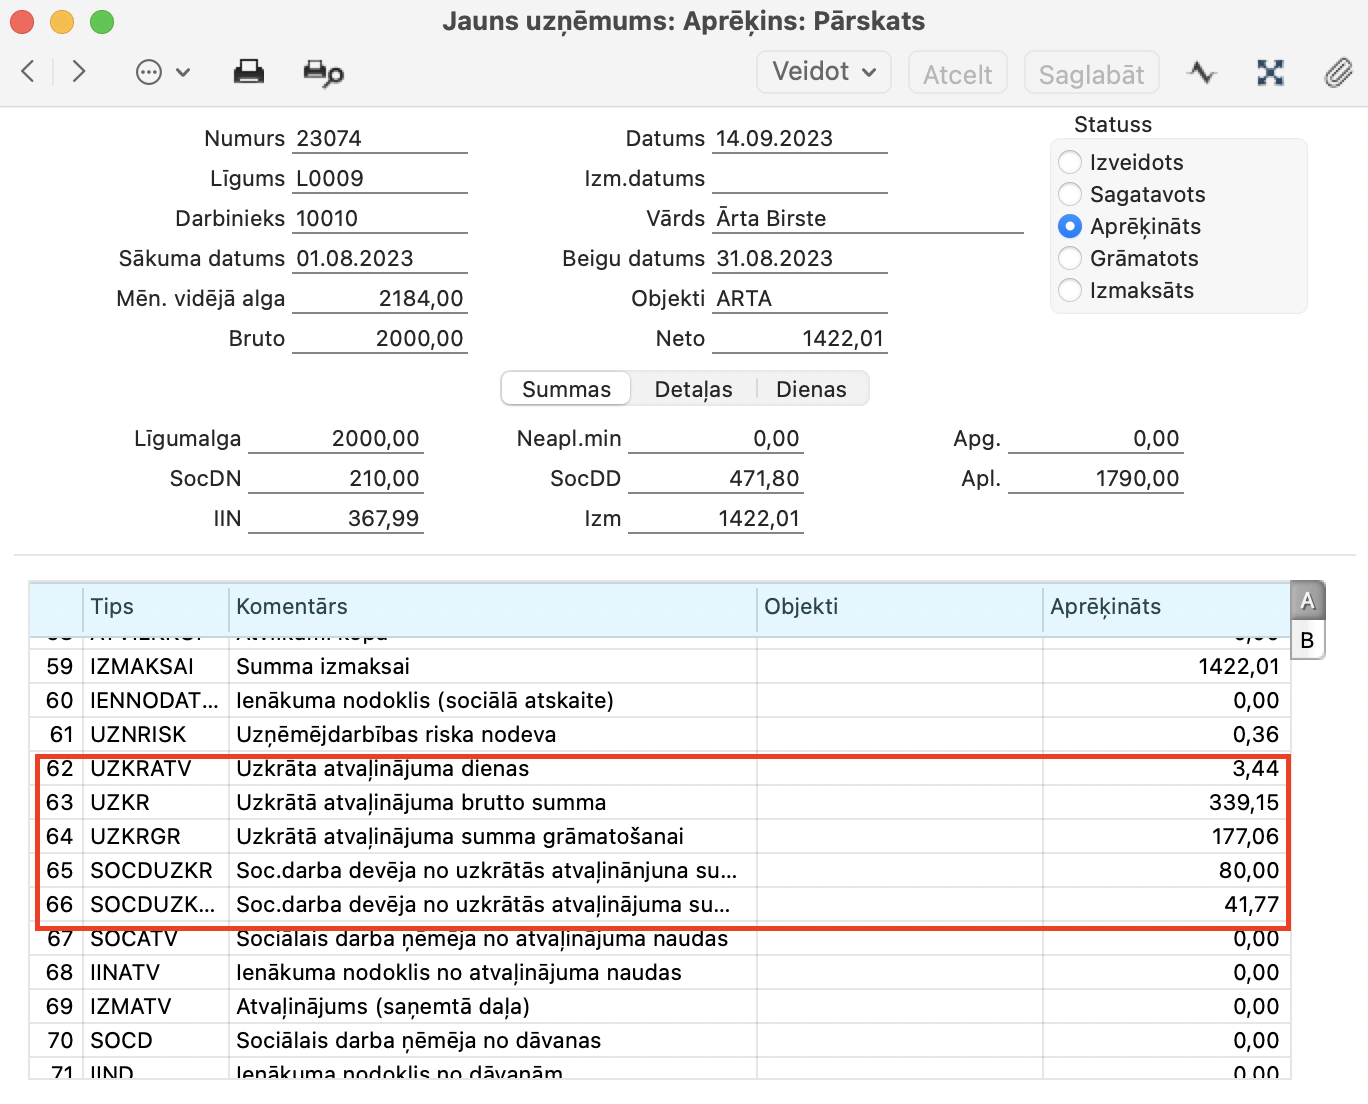Click the printer icon
The height and width of the screenshot is (1104, 1368).
pyautogui.click(x=248, y=72)
